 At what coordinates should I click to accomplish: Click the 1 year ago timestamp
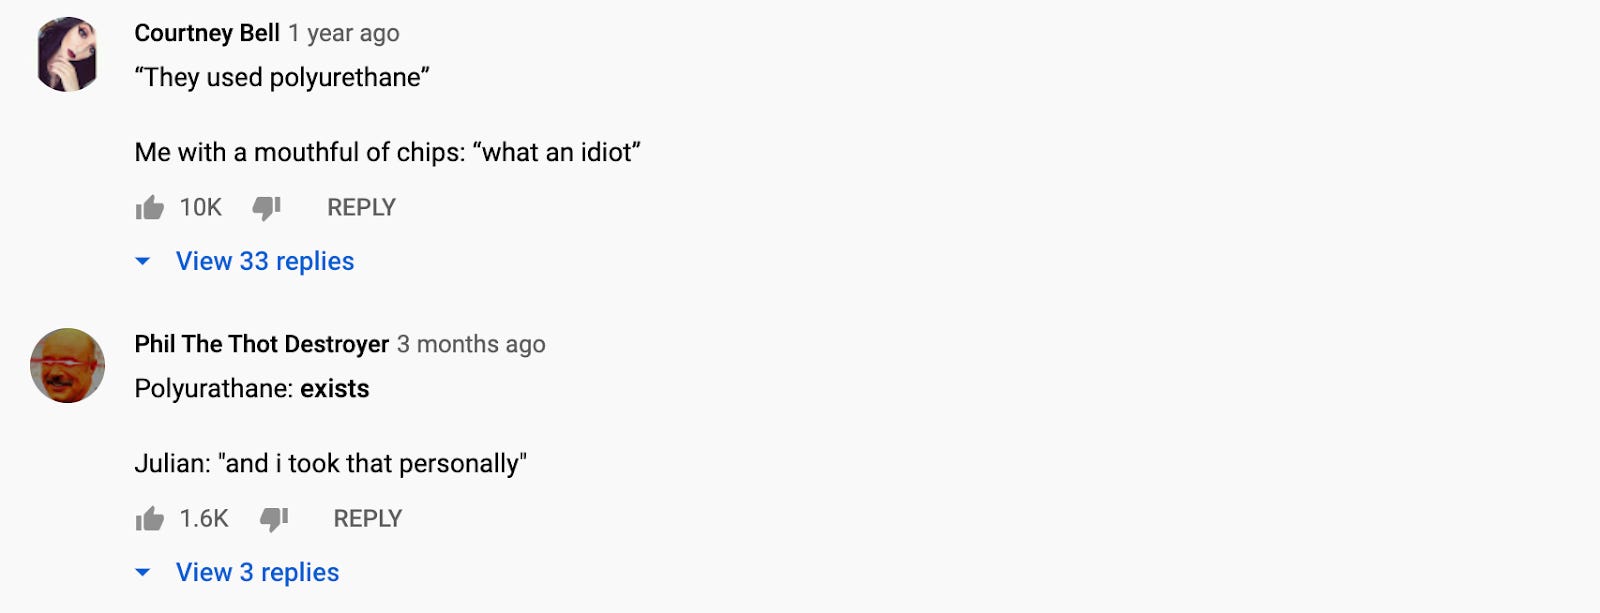[x=343, y=32]
